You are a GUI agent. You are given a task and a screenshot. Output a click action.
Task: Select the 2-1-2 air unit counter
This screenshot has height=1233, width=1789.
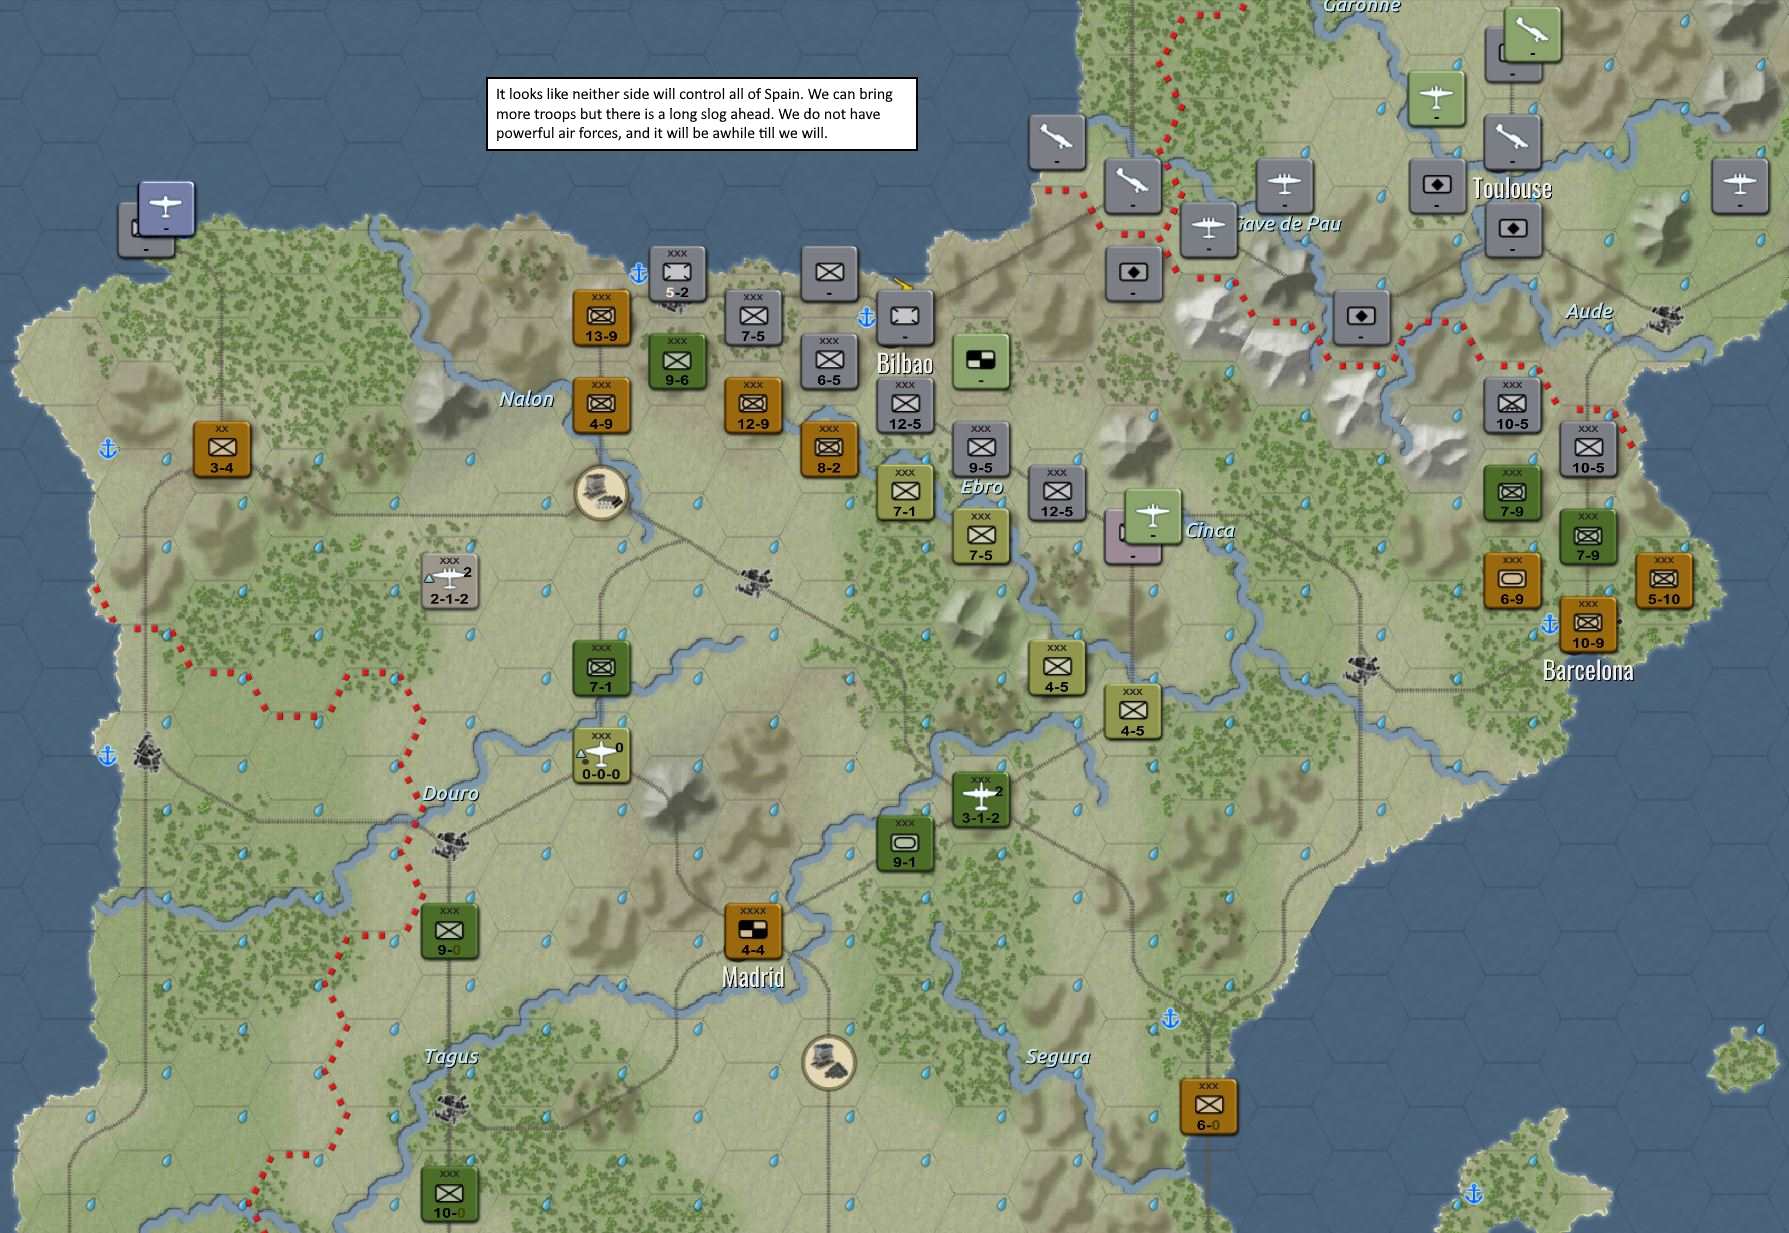pyautogui.click(x=450, y=581)
